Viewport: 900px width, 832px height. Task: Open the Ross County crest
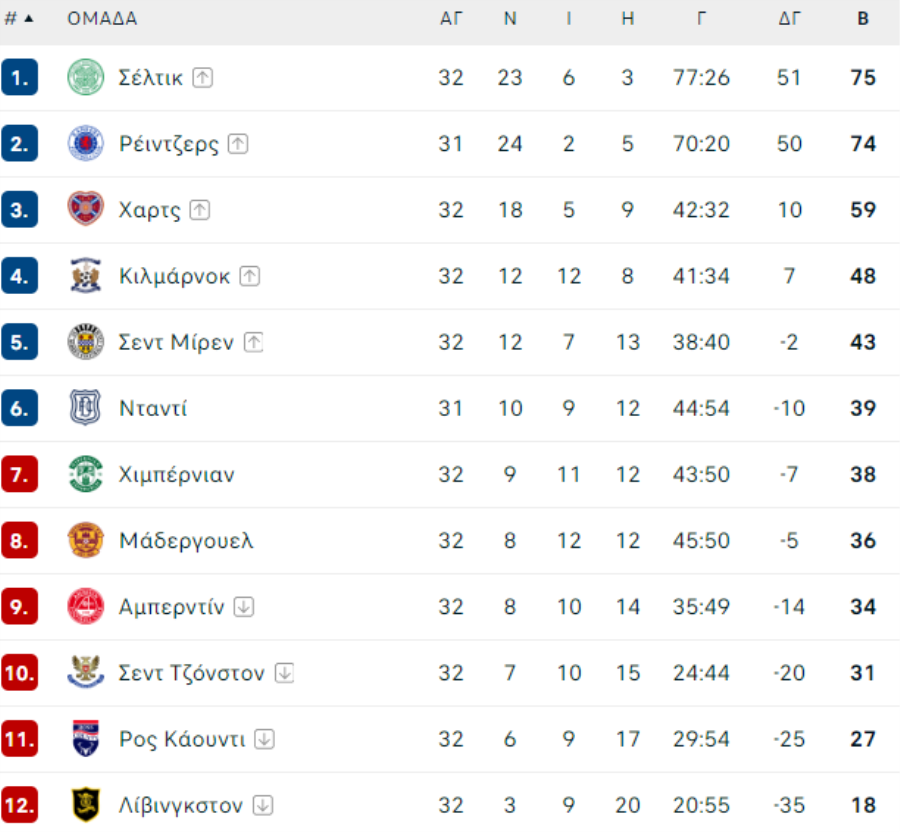tap(86, 739)
